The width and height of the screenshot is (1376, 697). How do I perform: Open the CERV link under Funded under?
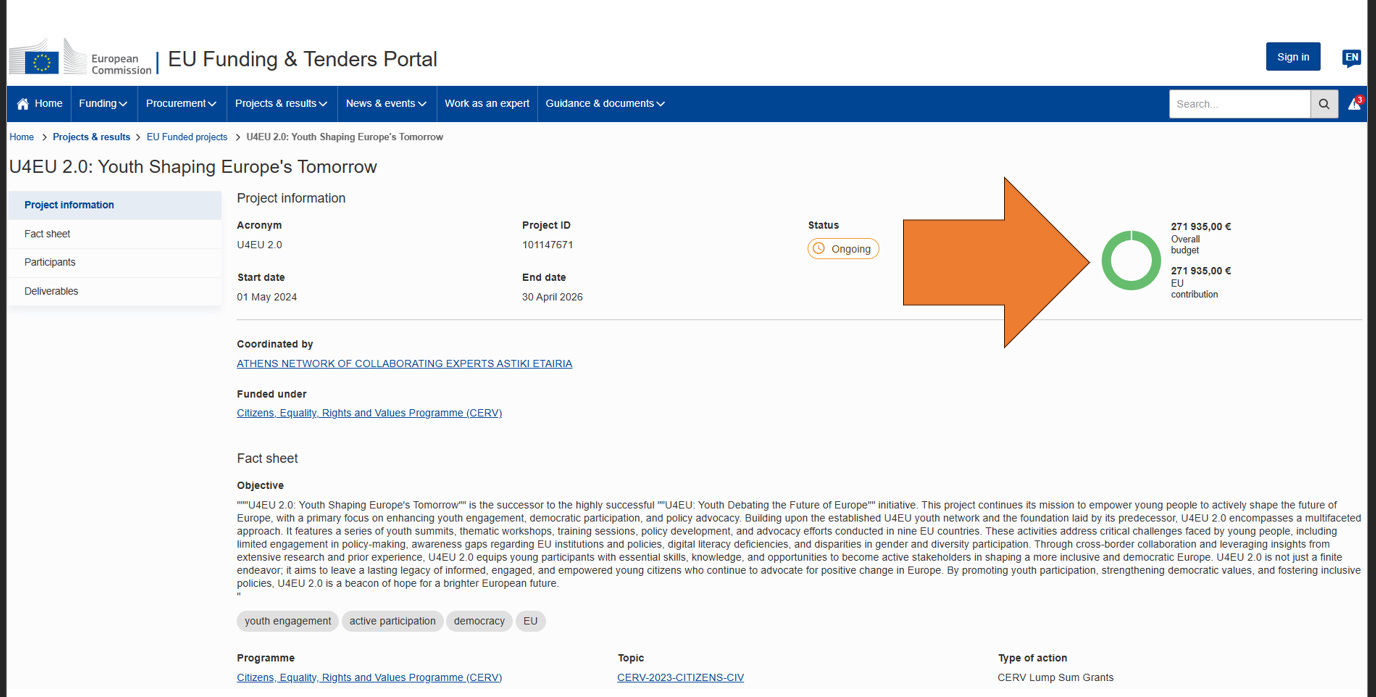(x=369, y=413)
